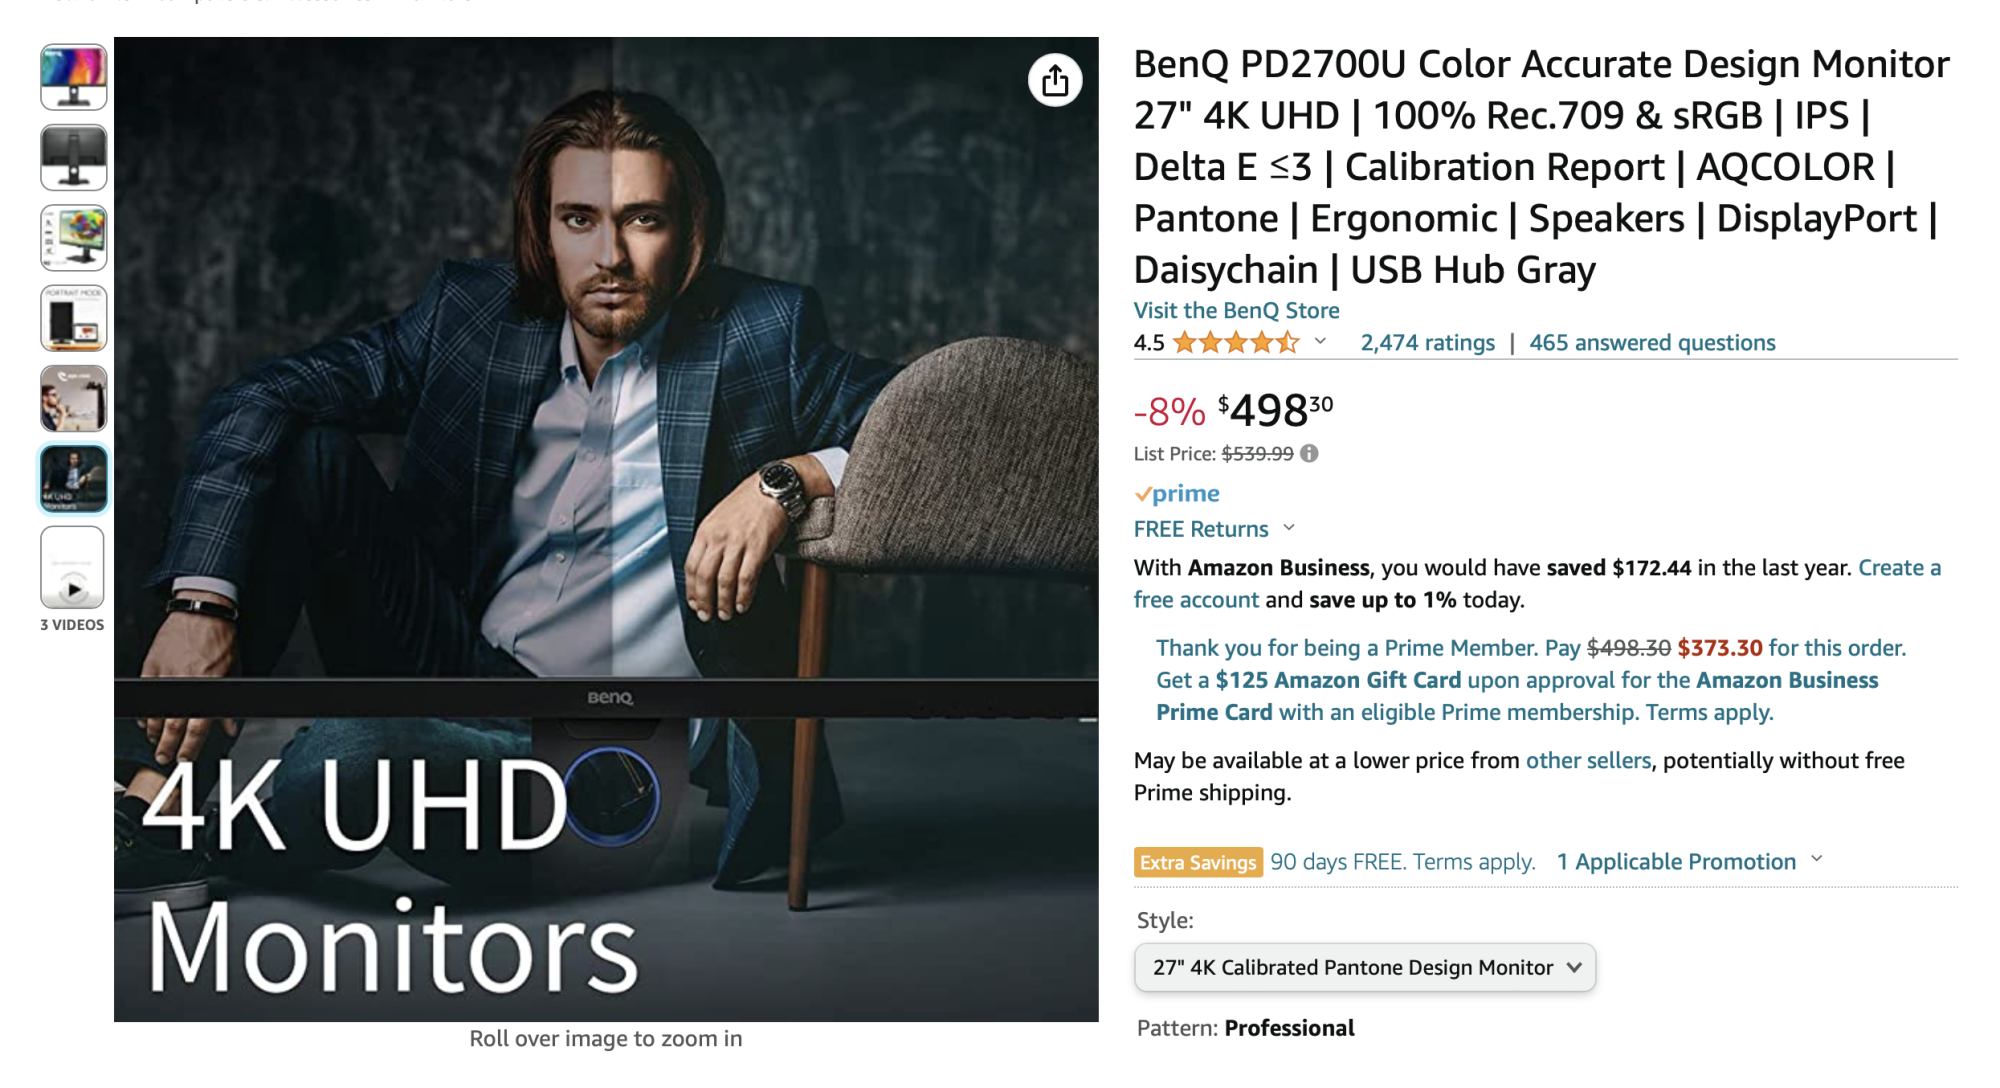The image size is (2000, 1088).
Task: Open the 2,474 ratings link
Action: pyautogui.click(x=1427, y=343)
